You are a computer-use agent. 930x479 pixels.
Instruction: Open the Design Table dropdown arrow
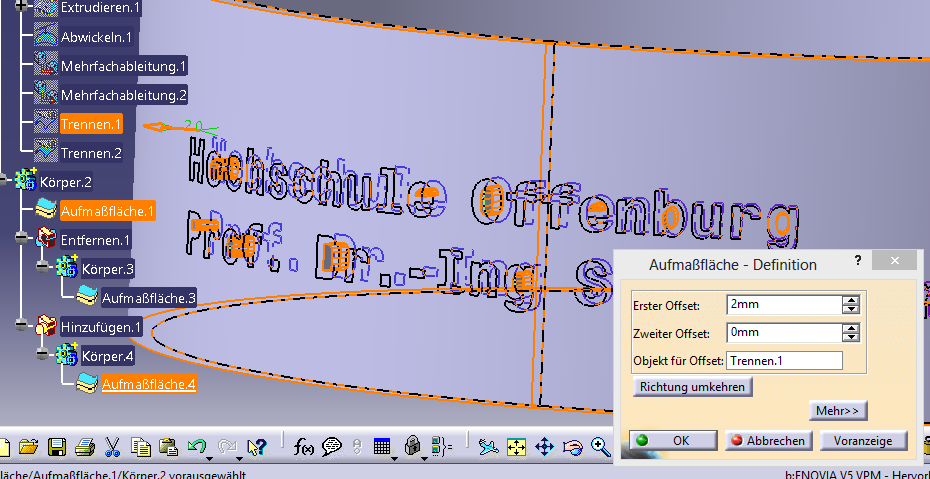point(394,458)
